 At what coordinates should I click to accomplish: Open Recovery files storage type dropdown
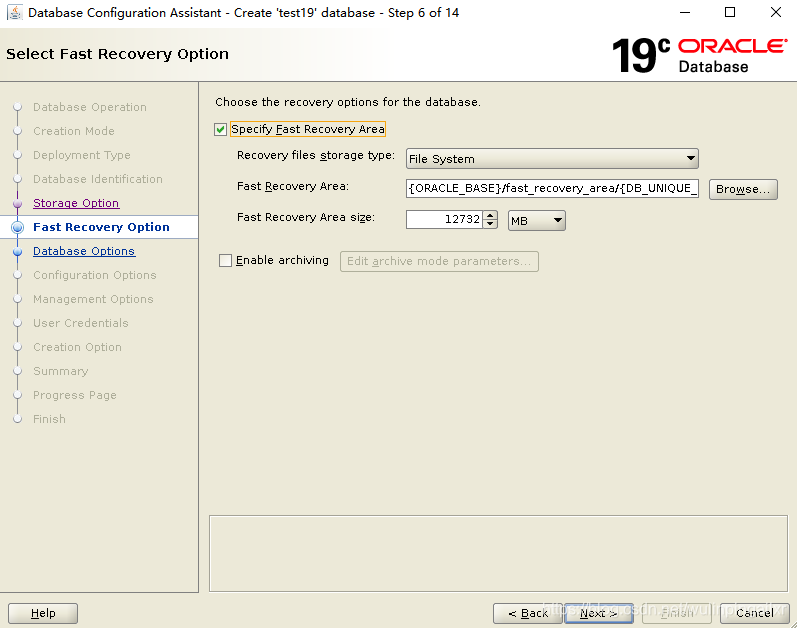(552, 159)
